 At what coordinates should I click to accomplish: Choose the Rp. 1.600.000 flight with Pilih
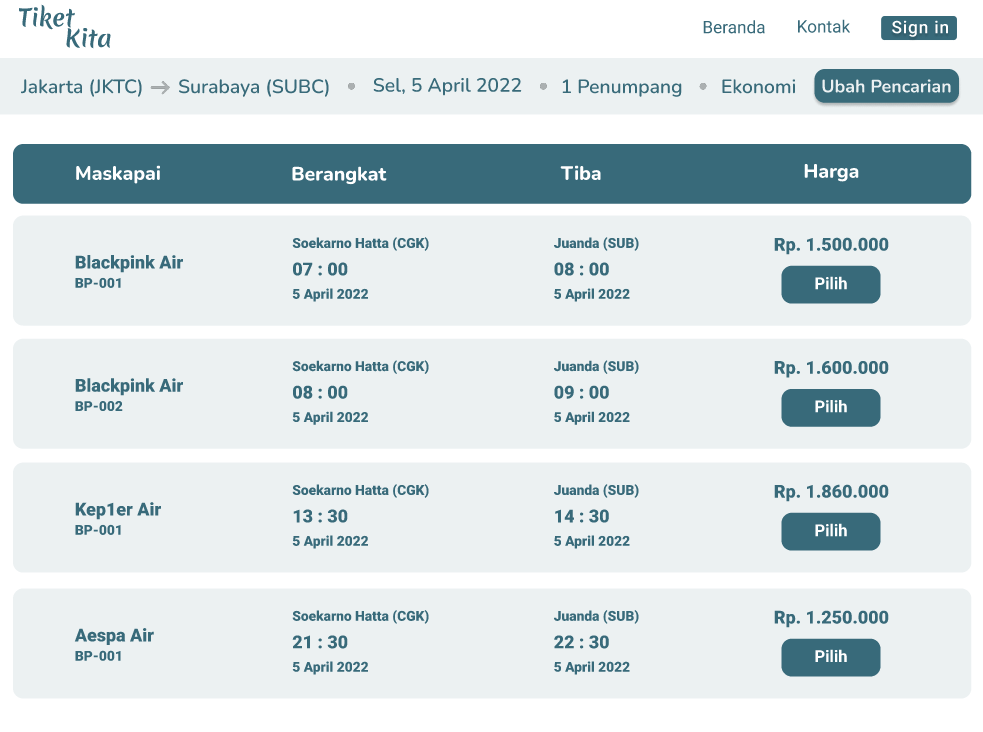click(831, 407)
